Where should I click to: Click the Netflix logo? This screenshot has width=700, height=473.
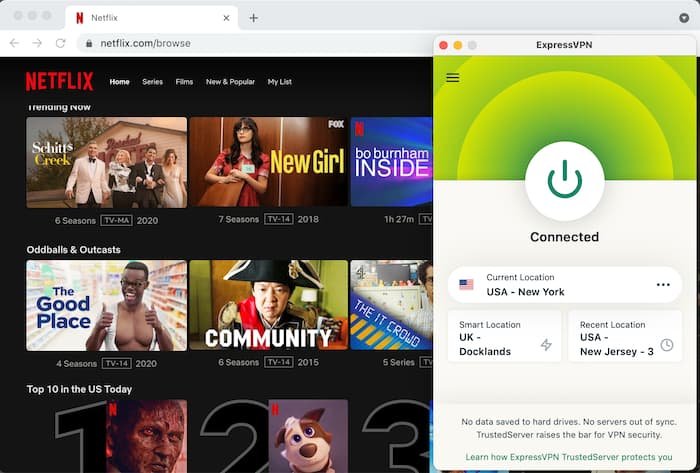59,82
